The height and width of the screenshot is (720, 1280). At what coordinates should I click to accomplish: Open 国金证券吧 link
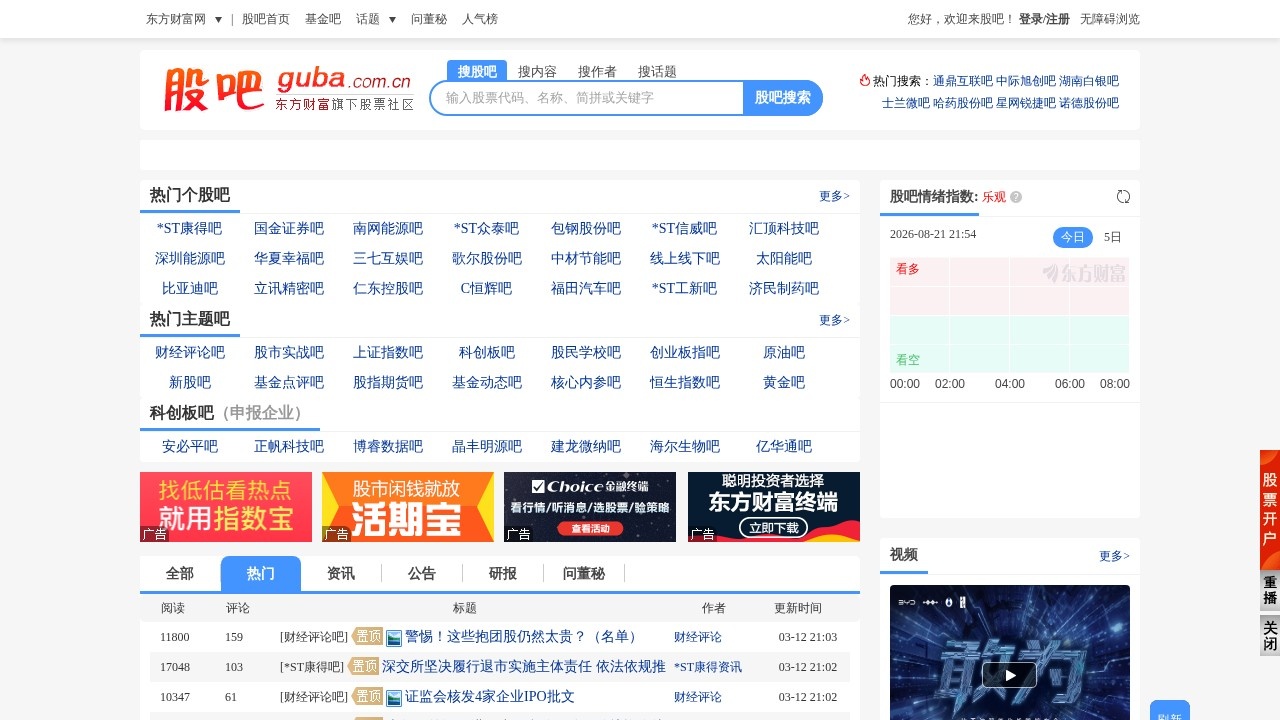click(x=289, y=229)
